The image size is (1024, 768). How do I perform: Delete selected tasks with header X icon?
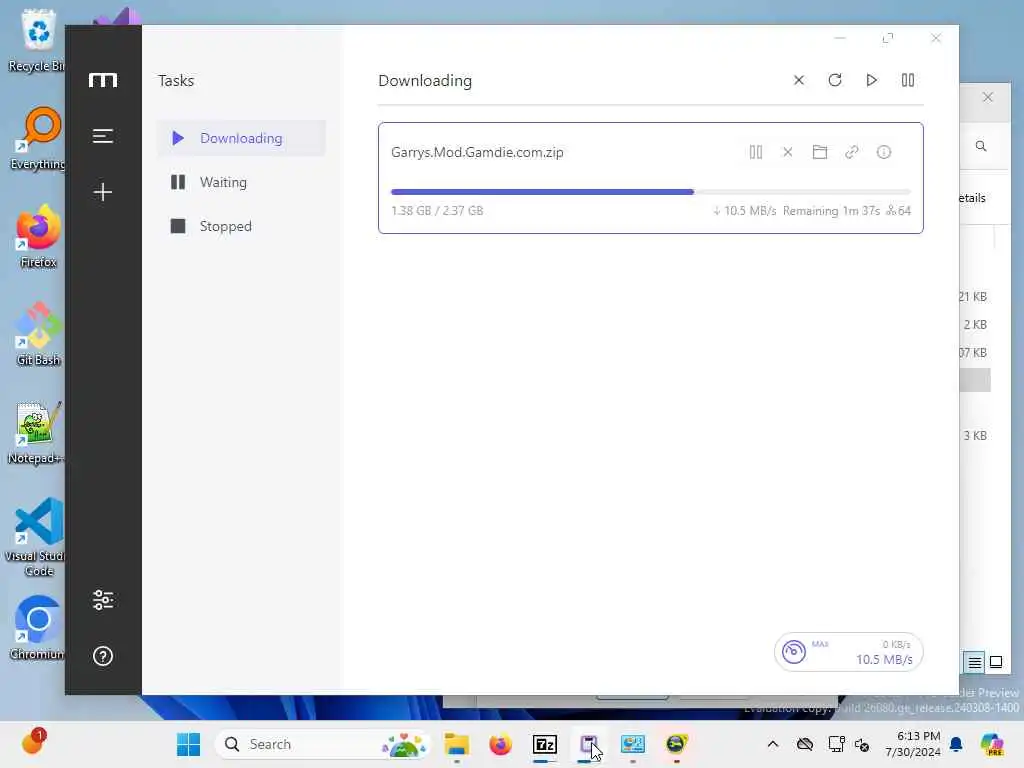pyautogui.click(x=799, y=80)
